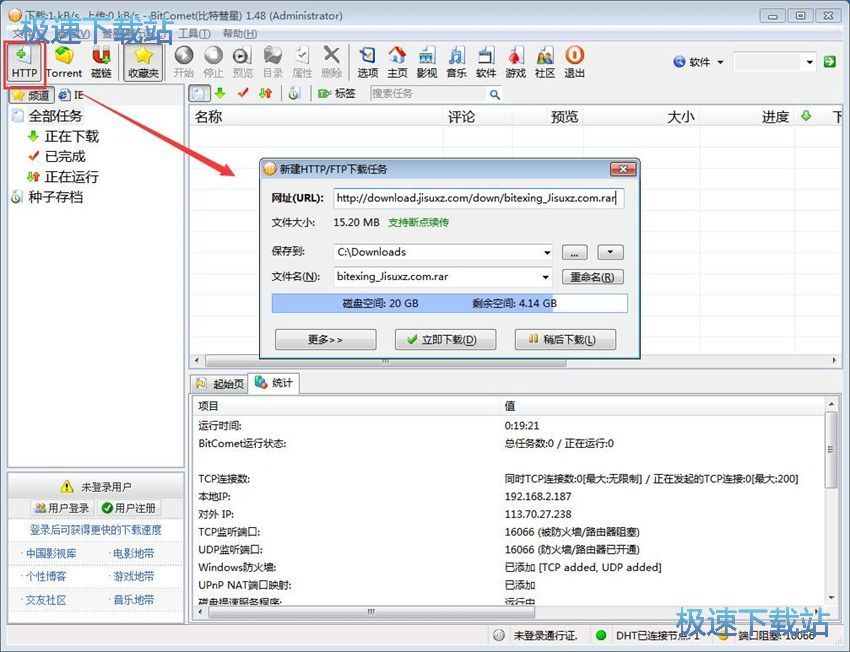Image resolution: width=850 pixels, height=652 pixels.
Task: Click the search magnifier icon
Action: pos(494,94)
